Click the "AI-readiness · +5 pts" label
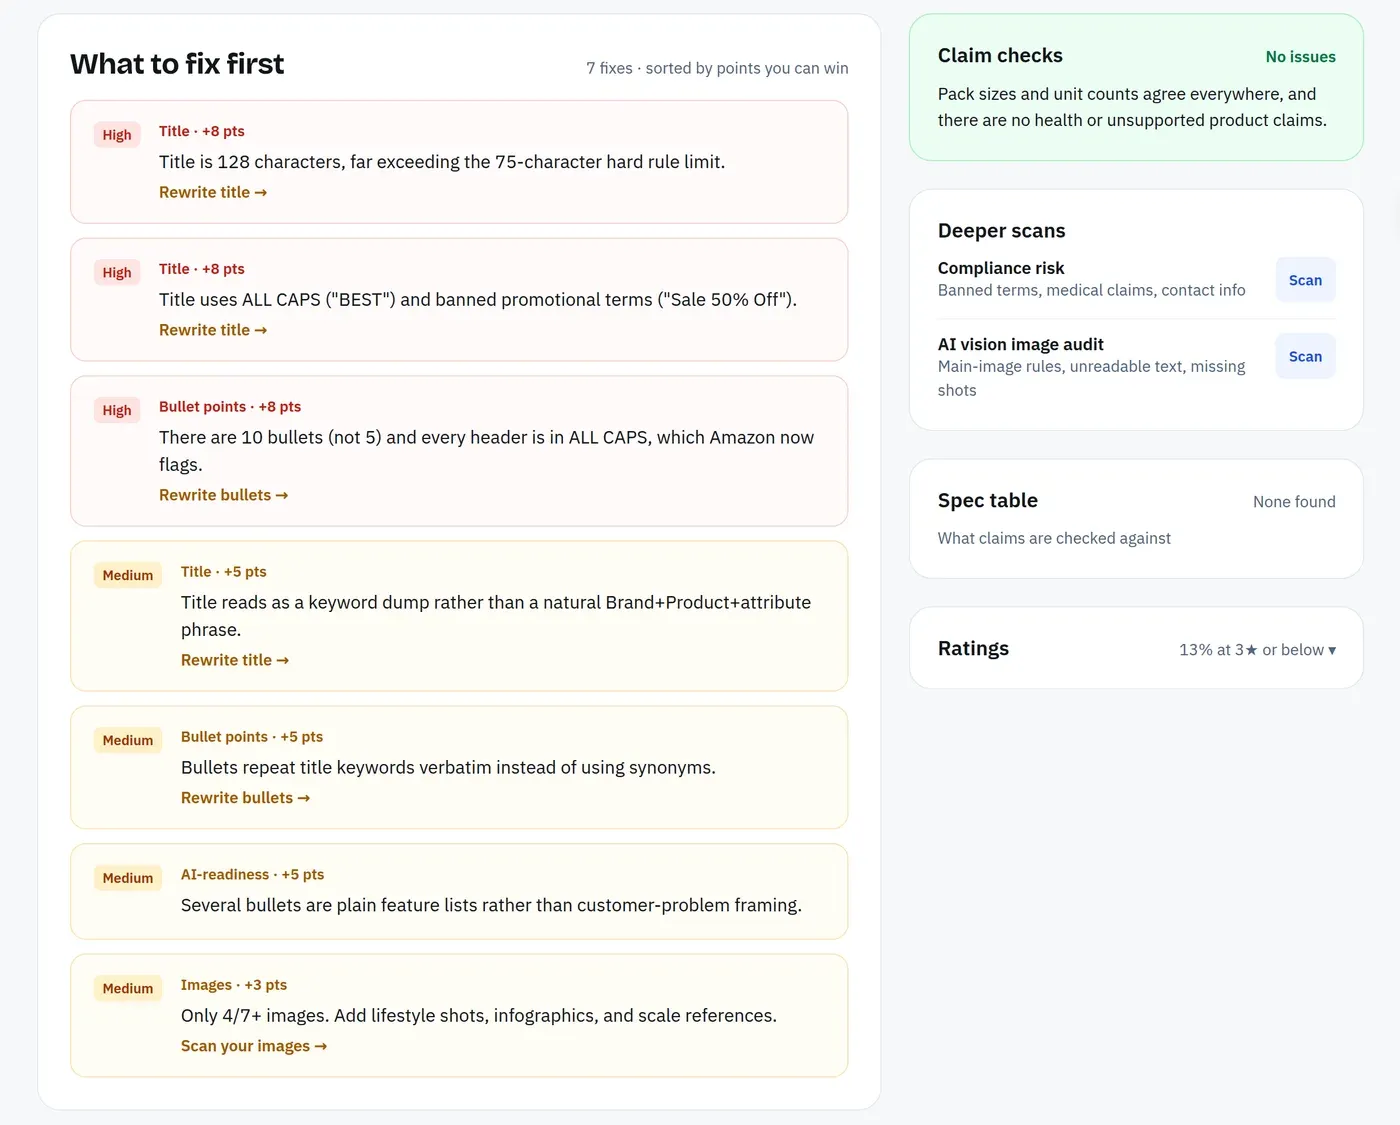1400x1125 pixels. [253, 875]
